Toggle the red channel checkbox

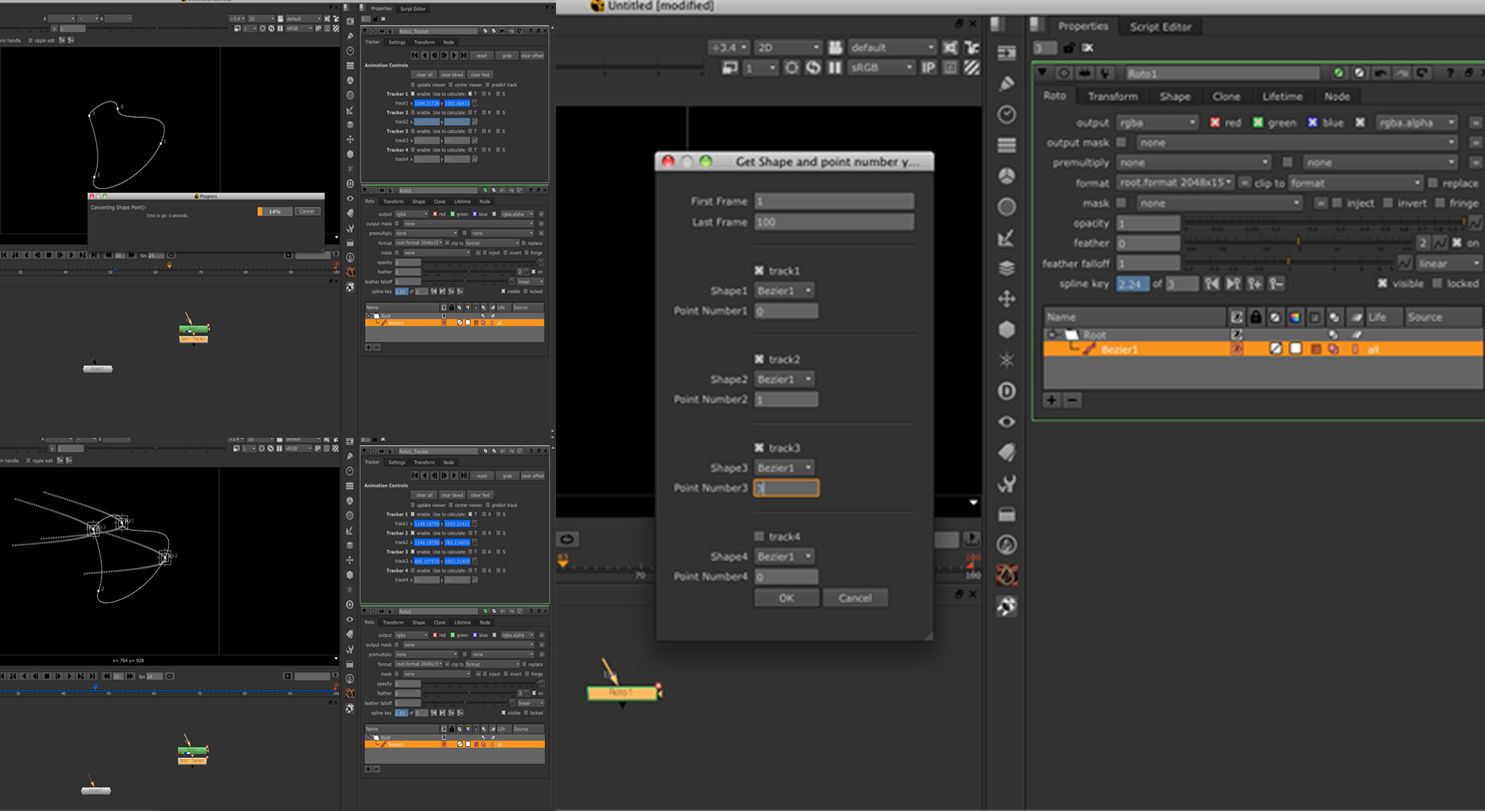coord(1215,122)
